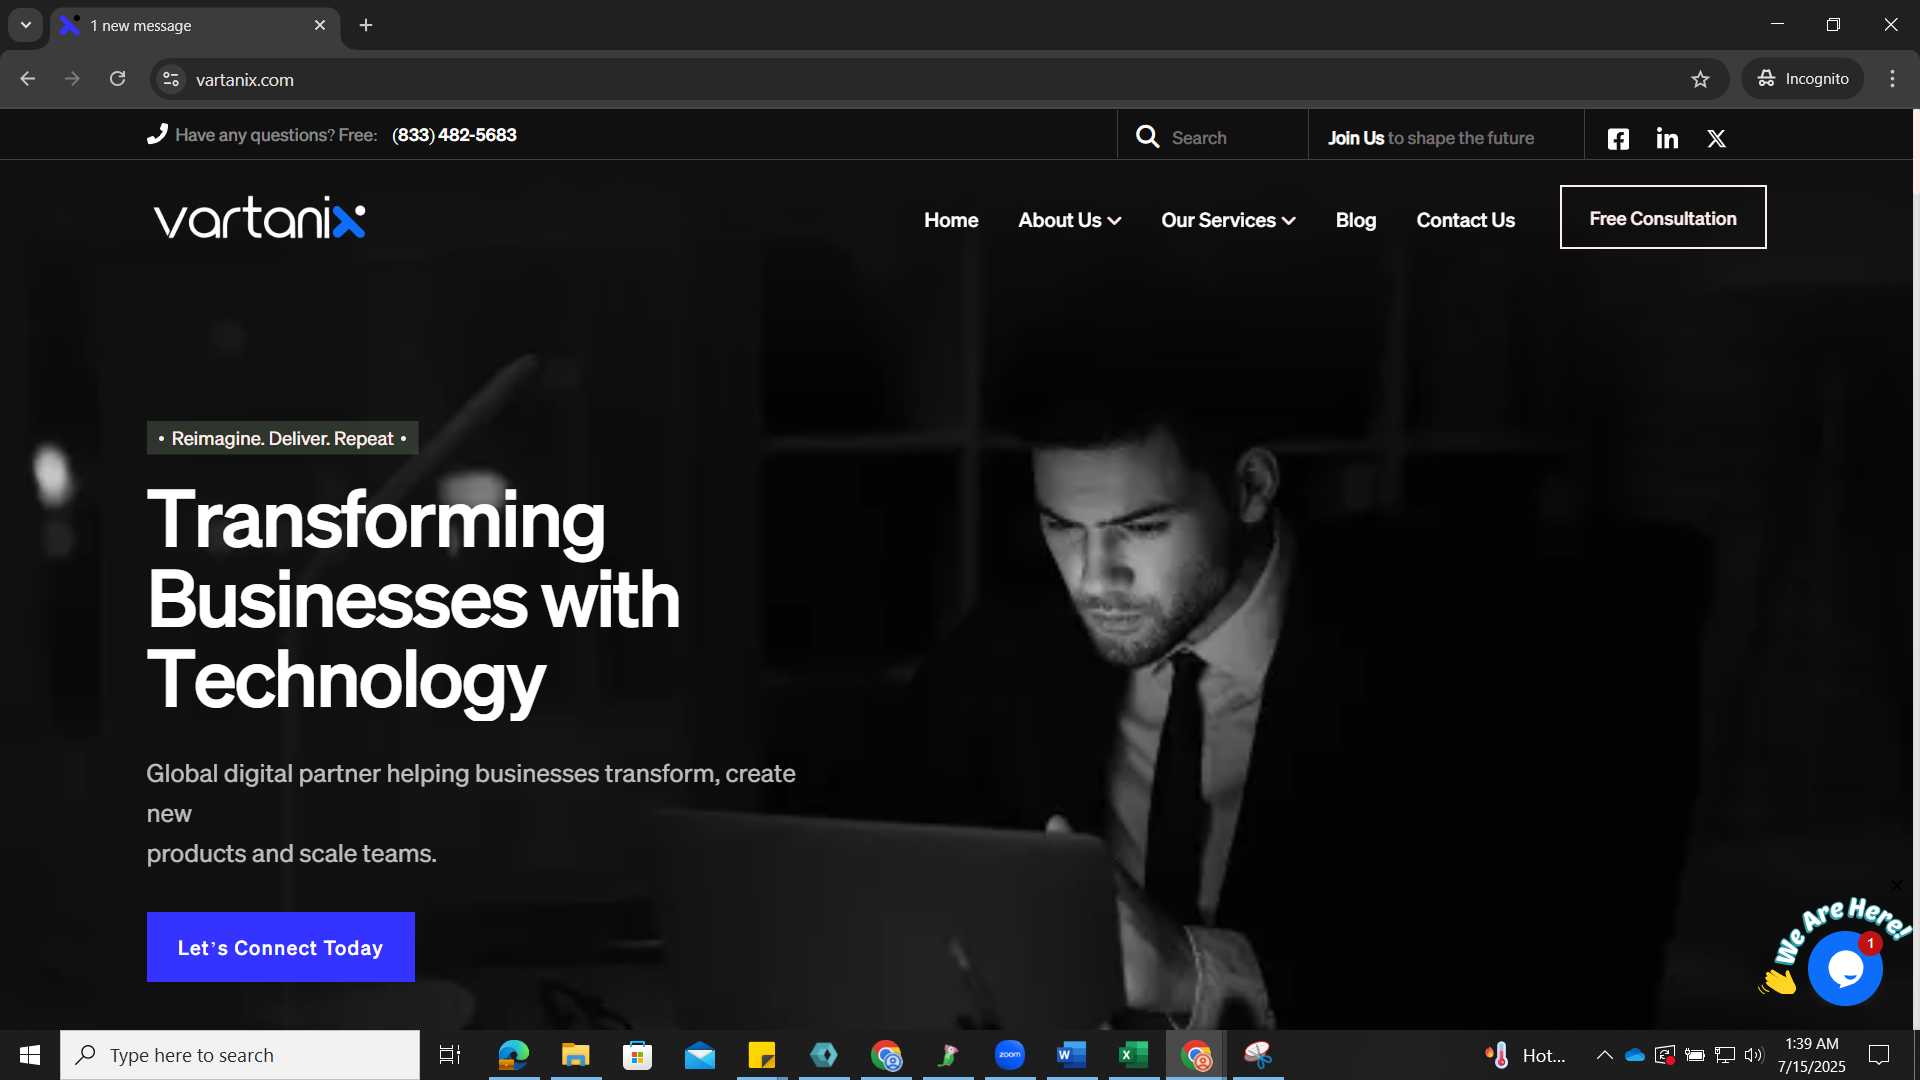Open Zoom from the taskbar
Screen dimensions: 1920x1080
tap(1010, 1055)
